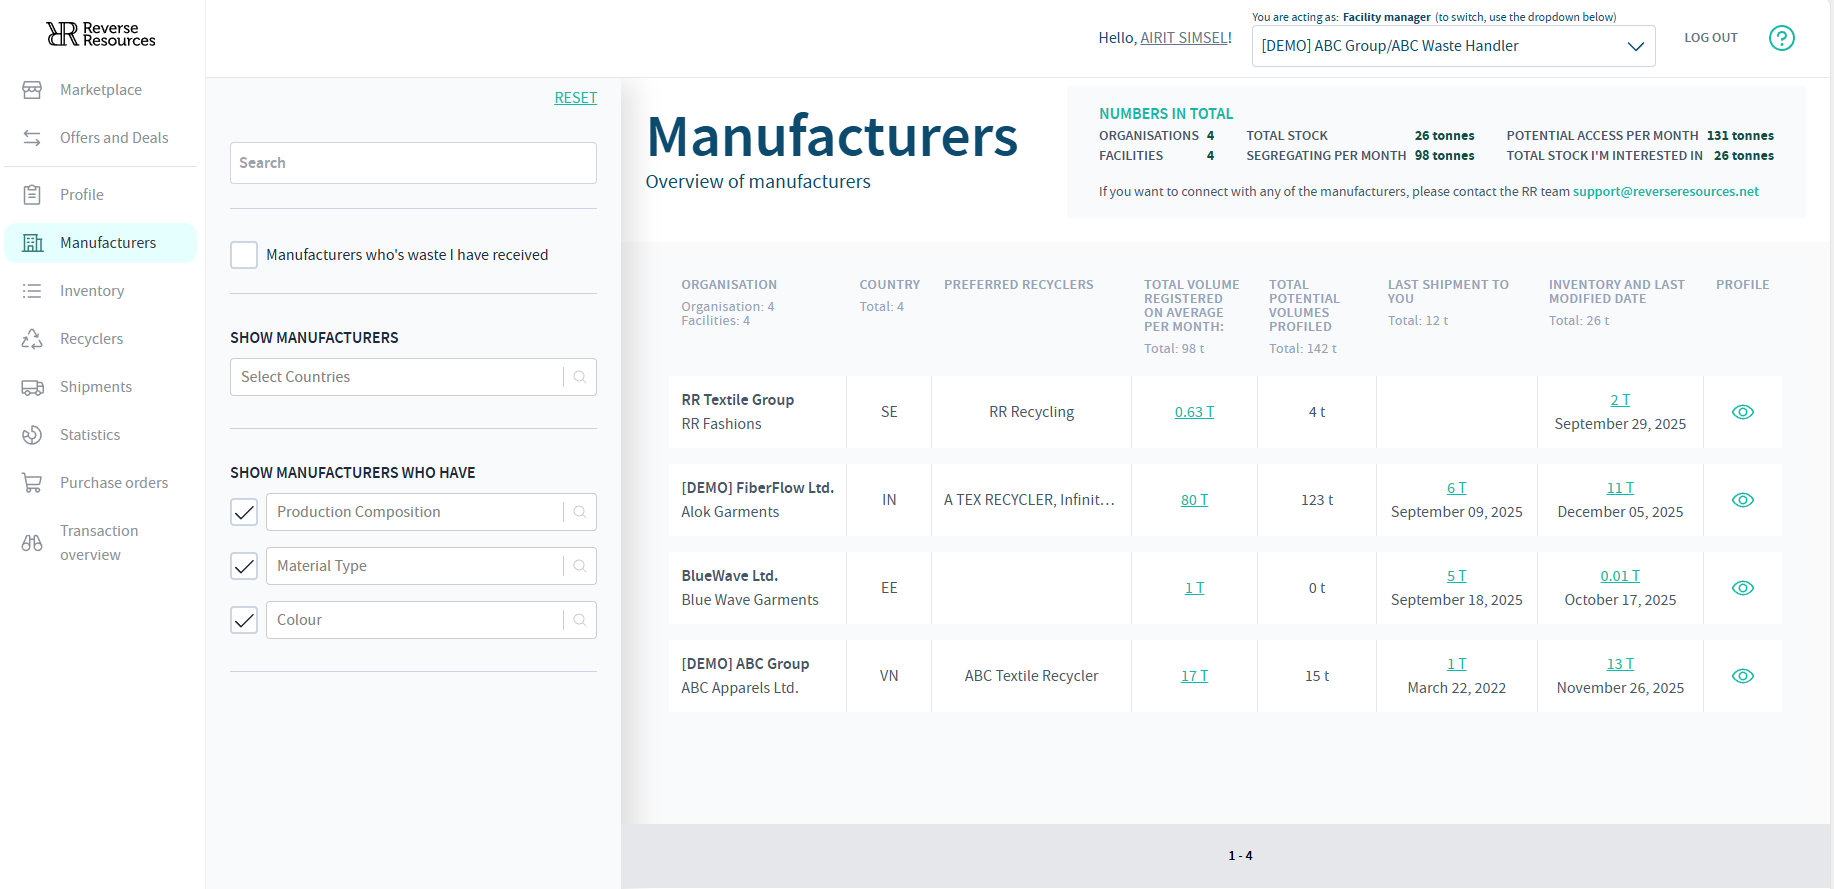Open the 80 T volume link
Screen dimensions: 1834x889
1194,500
